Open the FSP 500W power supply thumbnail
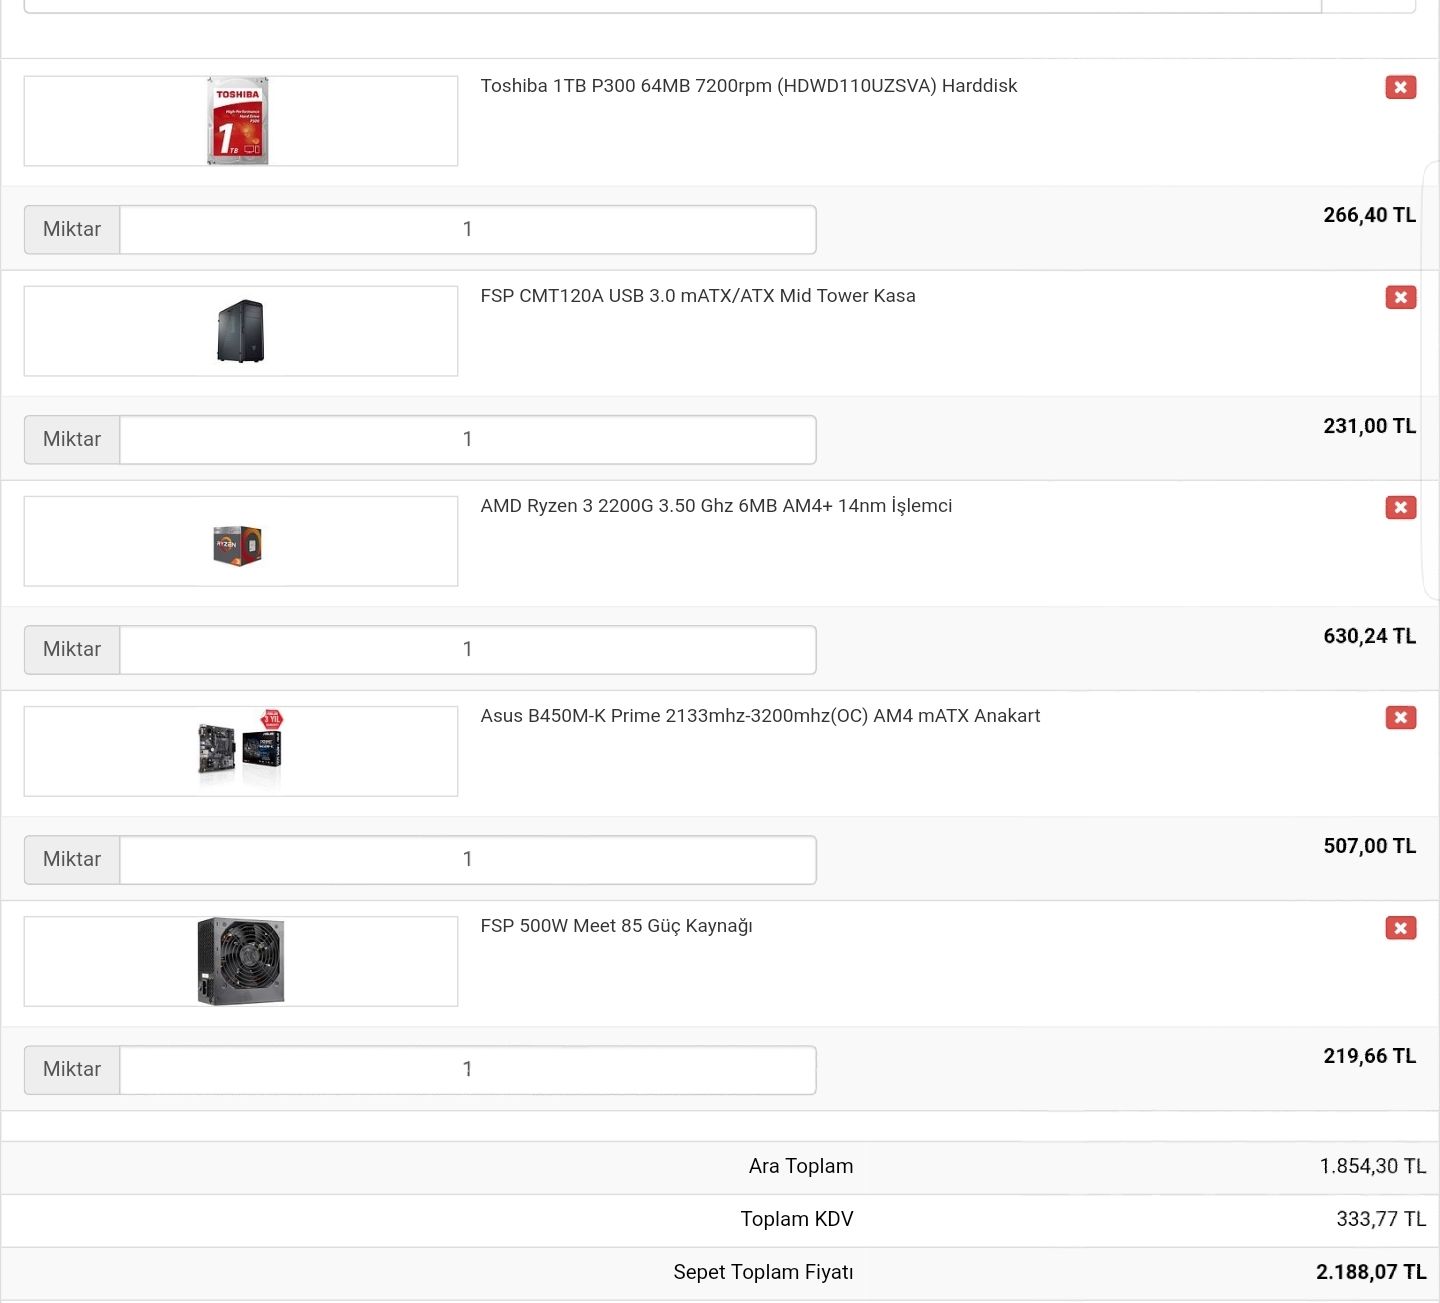This screenshot has height=1303, width=1440. click(x=240, y=960)
